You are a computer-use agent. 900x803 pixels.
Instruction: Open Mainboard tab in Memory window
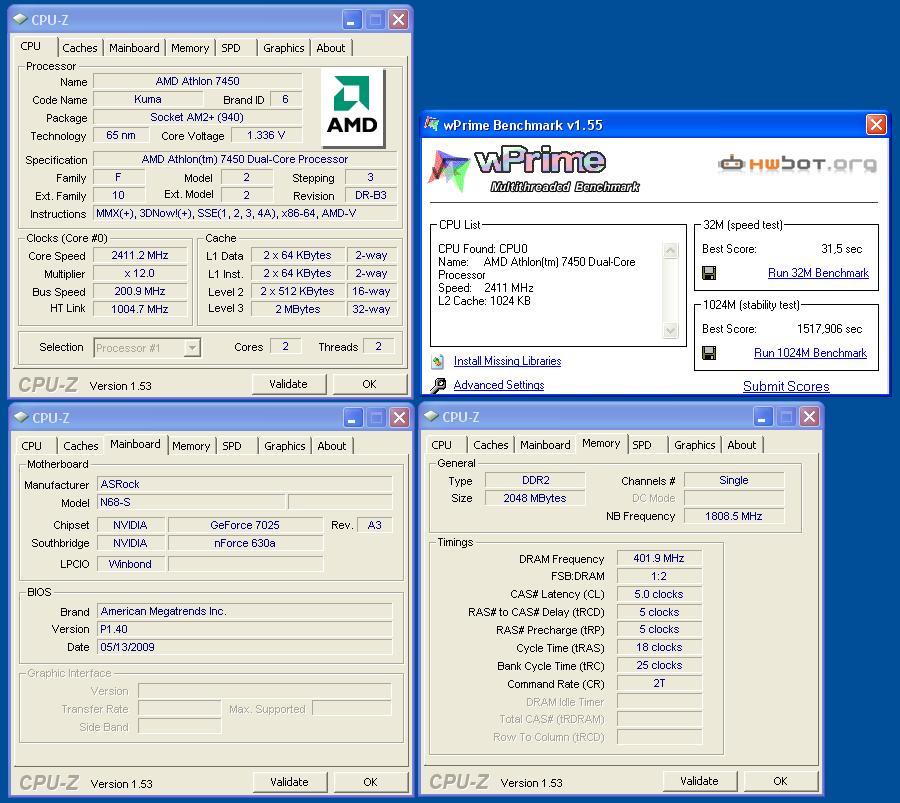pyautogui.click(x=545, y=445)
